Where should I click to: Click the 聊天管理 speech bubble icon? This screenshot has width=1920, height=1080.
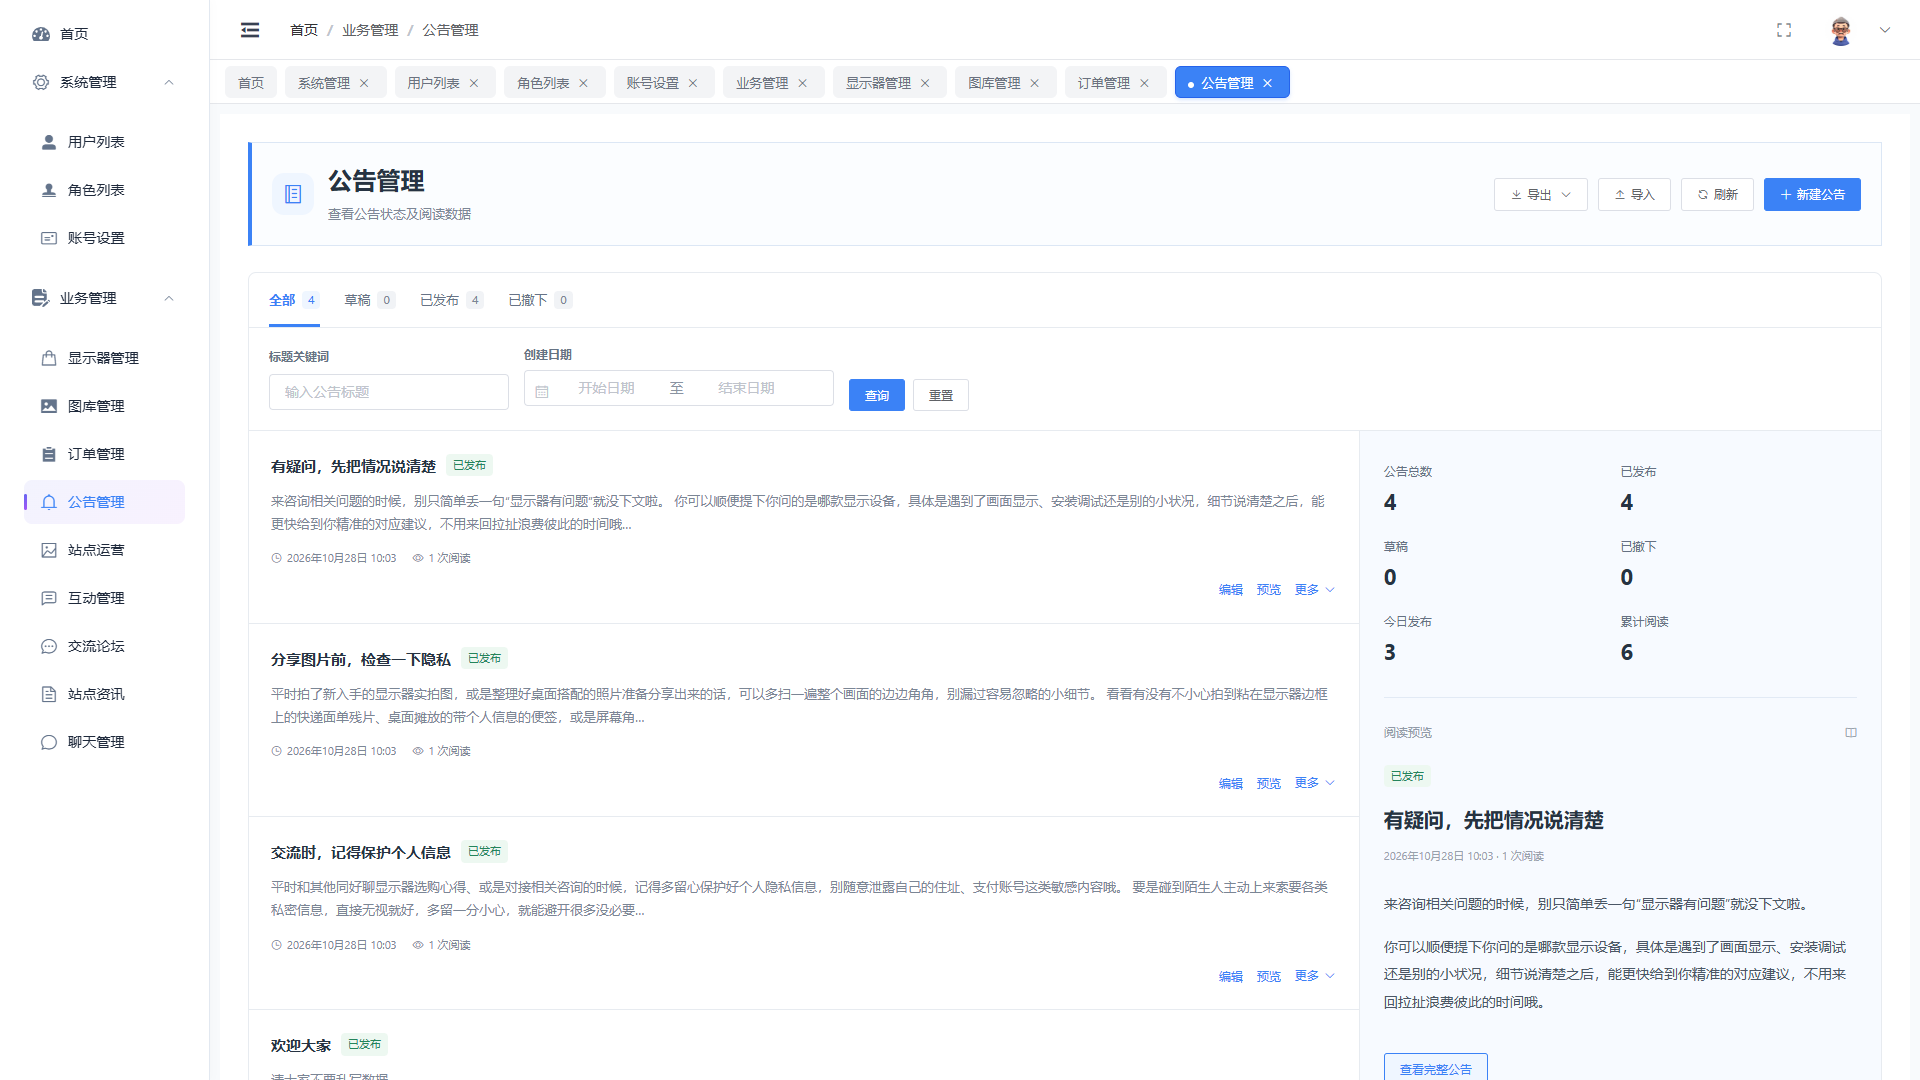tap(49, 742)
